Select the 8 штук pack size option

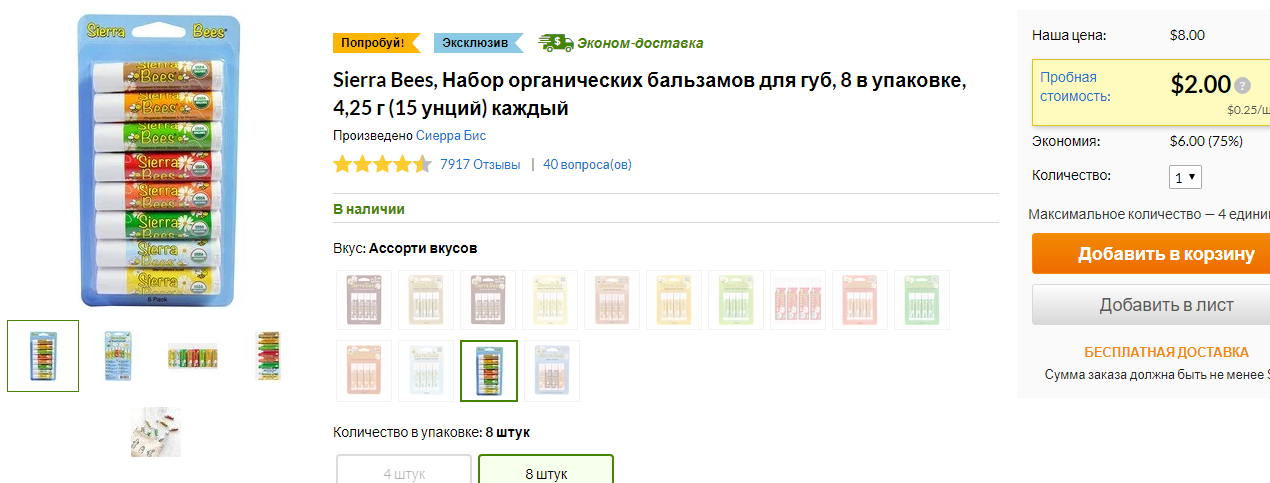(546, 468)
